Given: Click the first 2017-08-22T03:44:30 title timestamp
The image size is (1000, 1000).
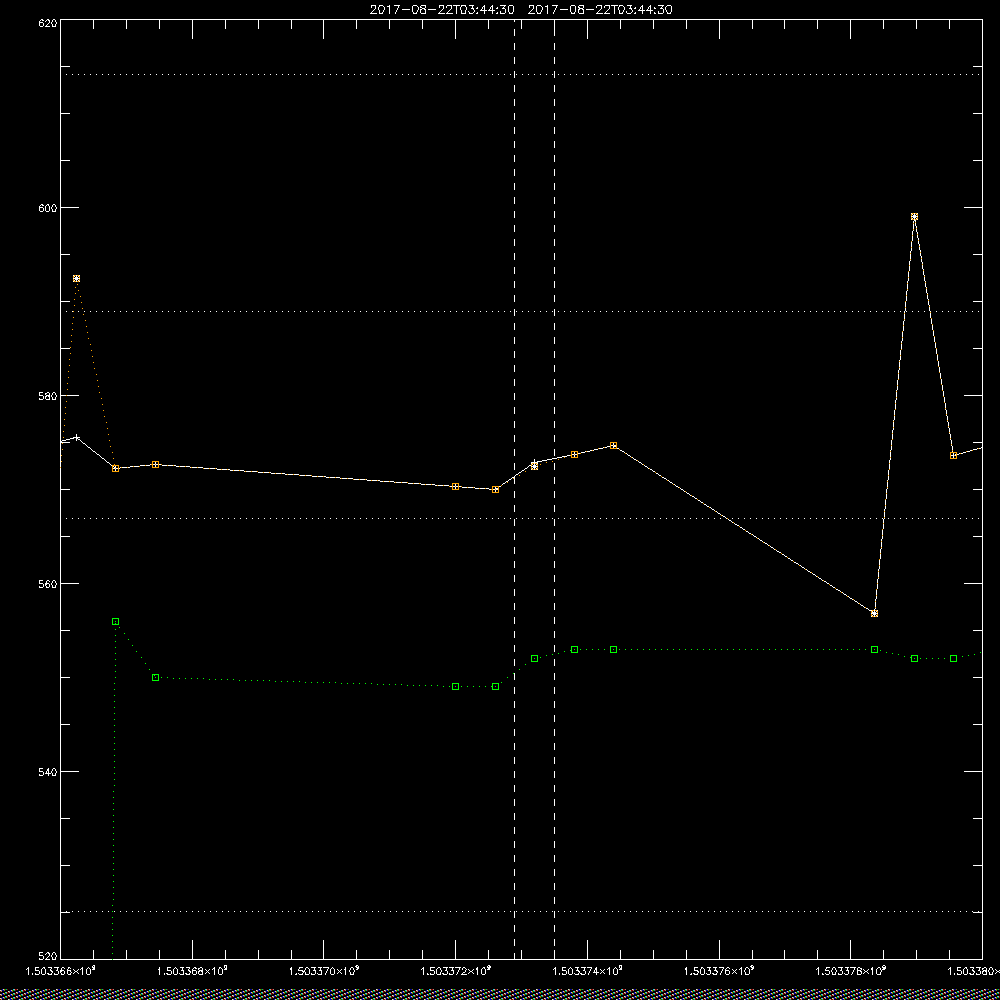Looking at the screenshot, I should pos(442,10).
